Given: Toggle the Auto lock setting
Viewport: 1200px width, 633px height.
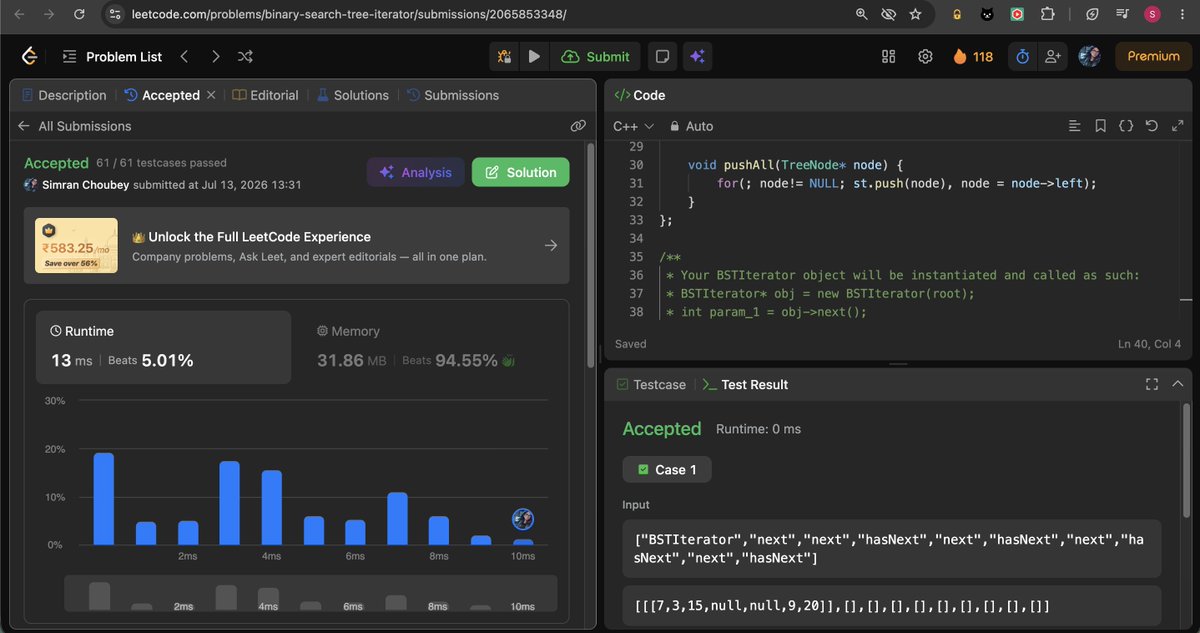Looking at the screenshot, I should pyautogui.click(x=691, y=126).
